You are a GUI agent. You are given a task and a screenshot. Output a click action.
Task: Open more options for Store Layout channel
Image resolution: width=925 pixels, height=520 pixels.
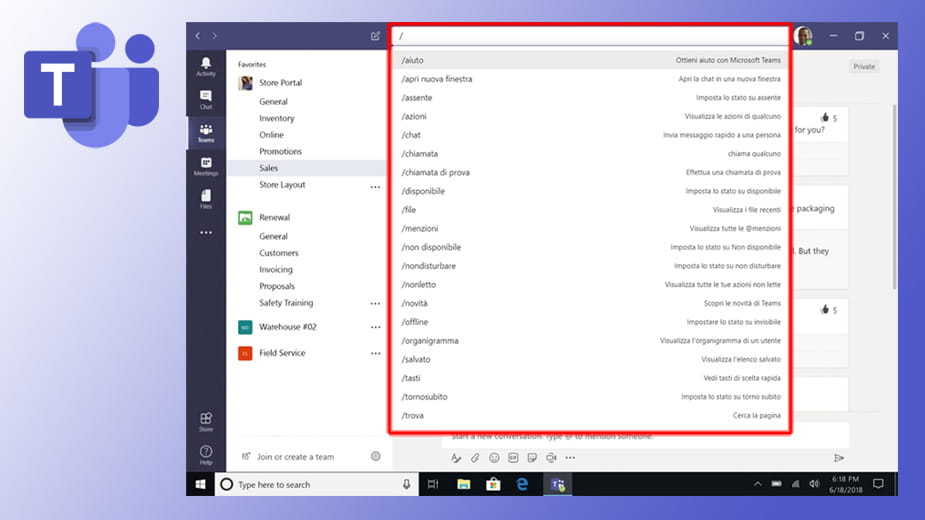[375, 187]
